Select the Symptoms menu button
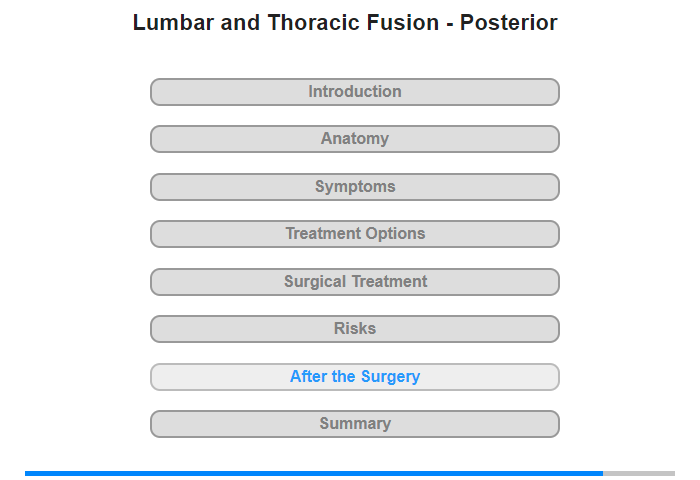Screen dimensions: 700x480 coord(354,187)
